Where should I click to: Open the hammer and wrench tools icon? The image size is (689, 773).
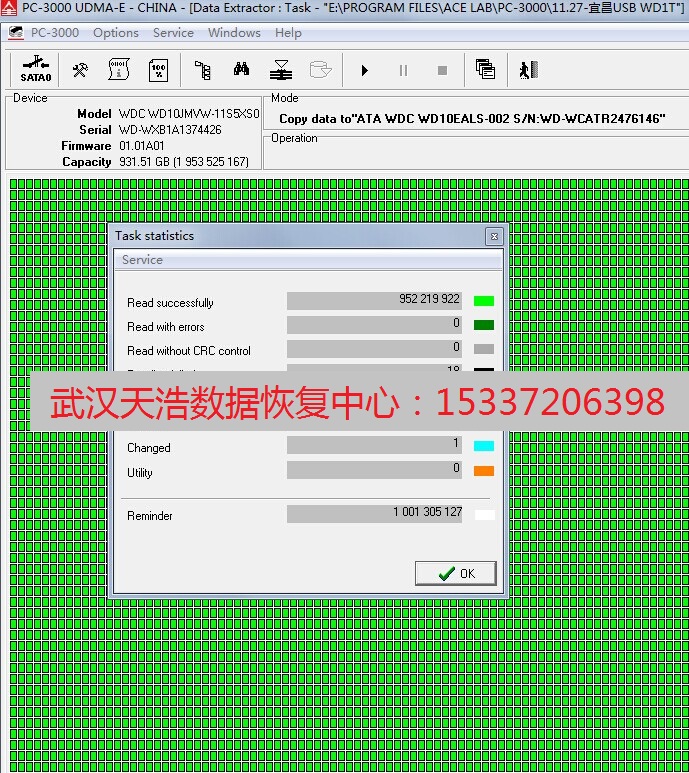pyautogui.click(x=80, y=70)
